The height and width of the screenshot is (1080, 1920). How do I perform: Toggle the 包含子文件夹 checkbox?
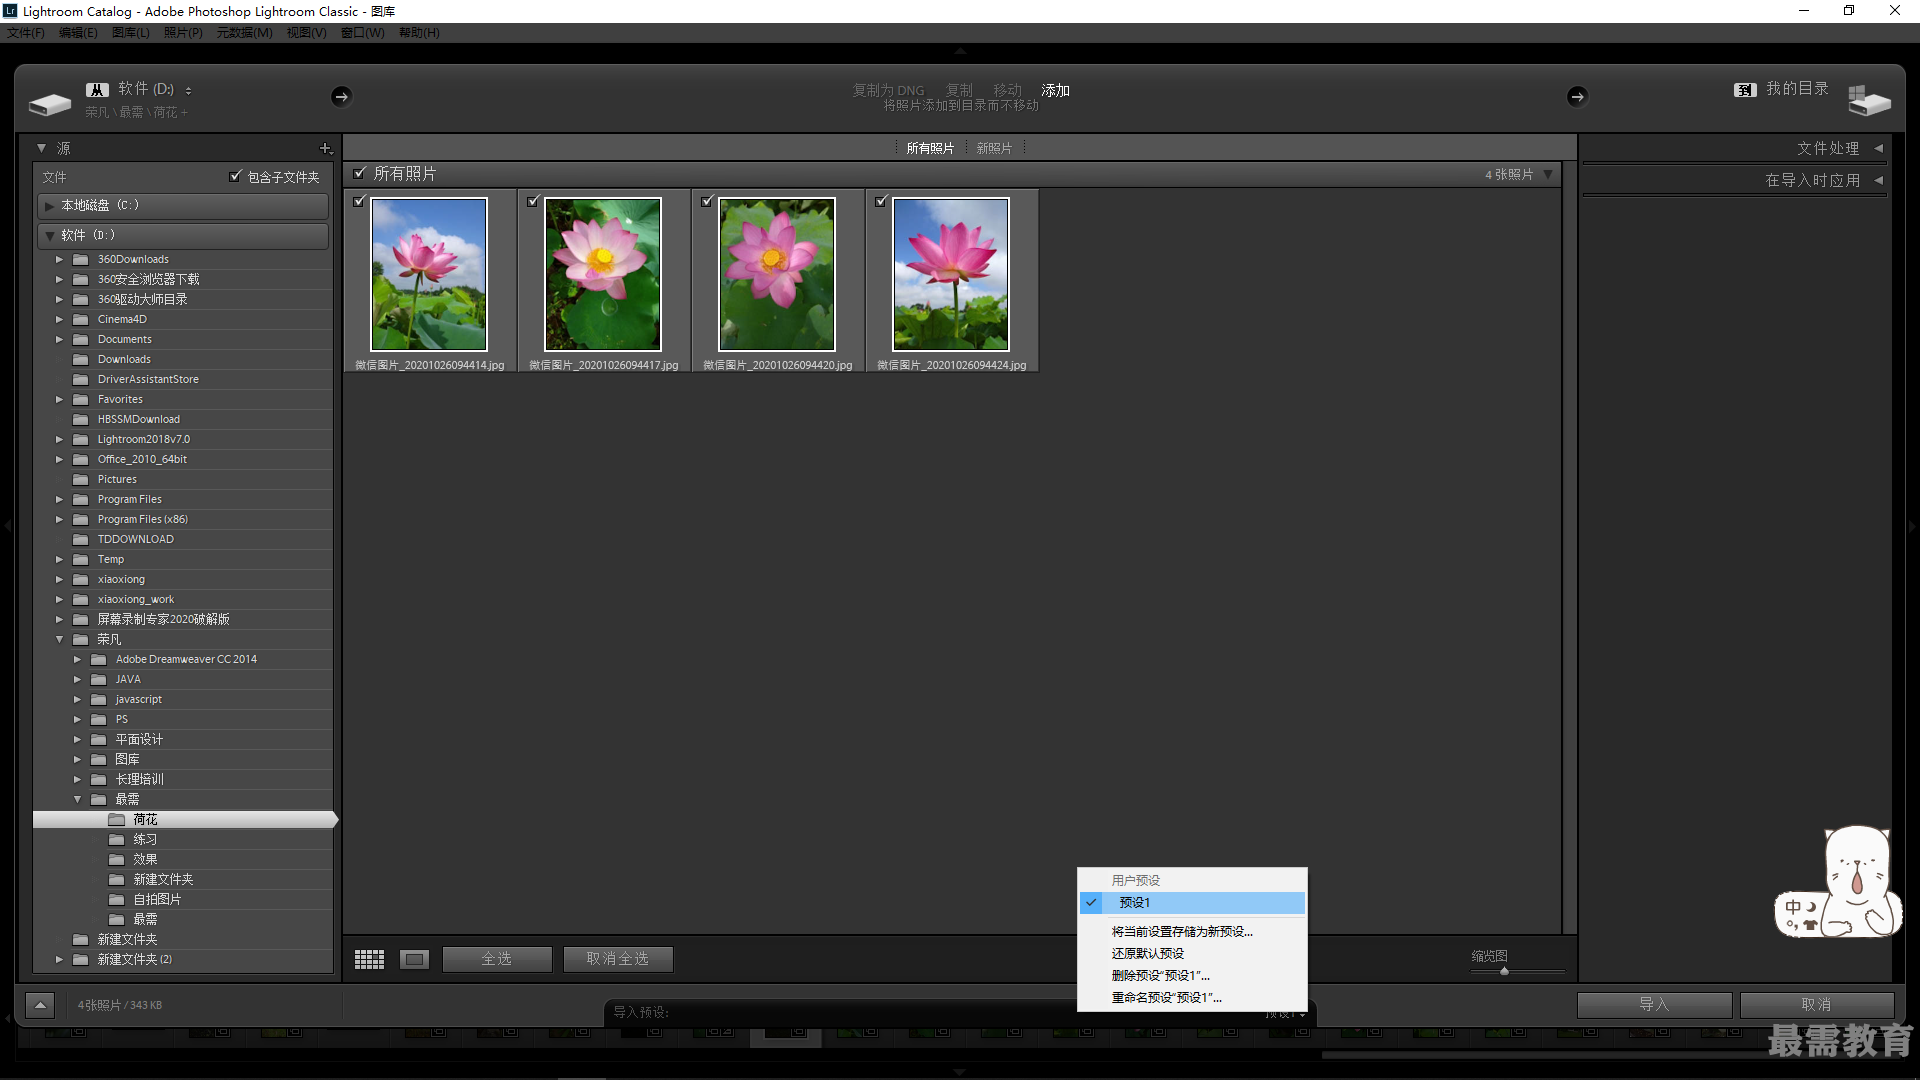coord(236,176)
